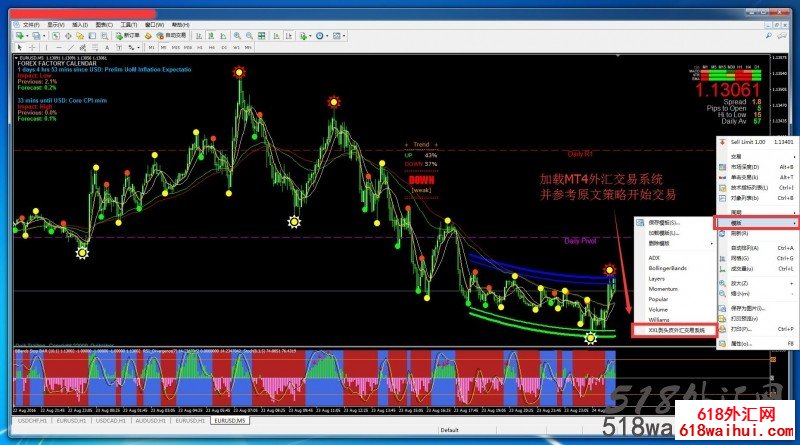Screen dimensions: 800x445
Task: Switch to the AUDUSD,H1 chart tab
Action: coord(151,421)
